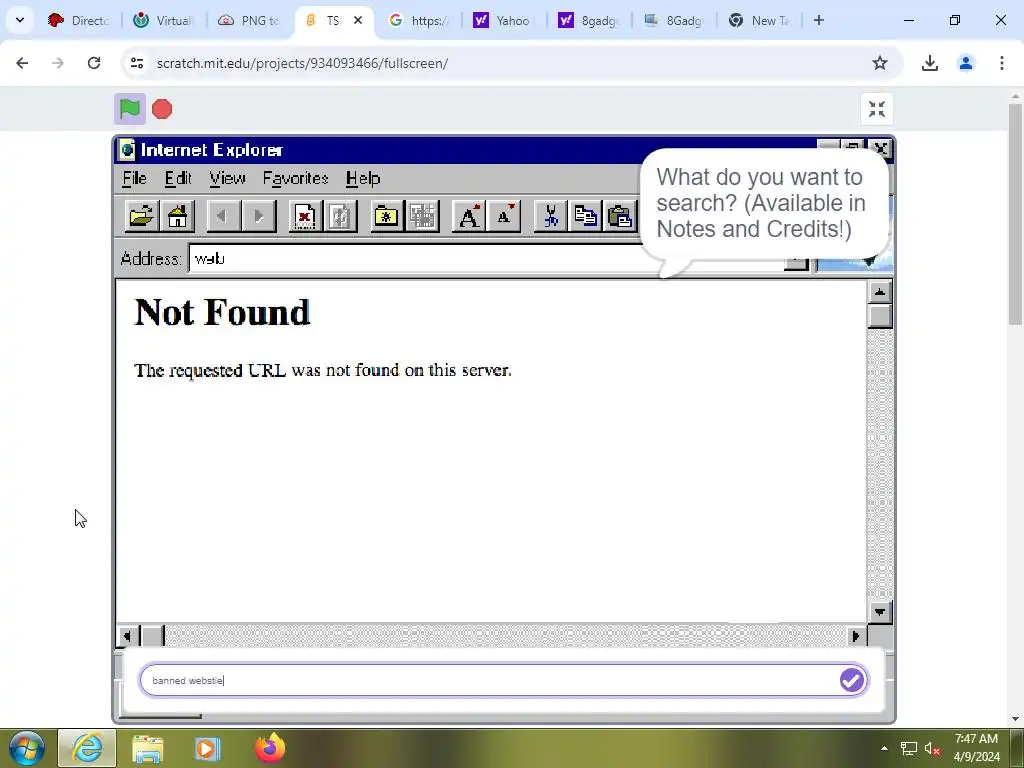Switch to the Virtual browser tab
The image size is (1024, 768).
click(164, 21)
